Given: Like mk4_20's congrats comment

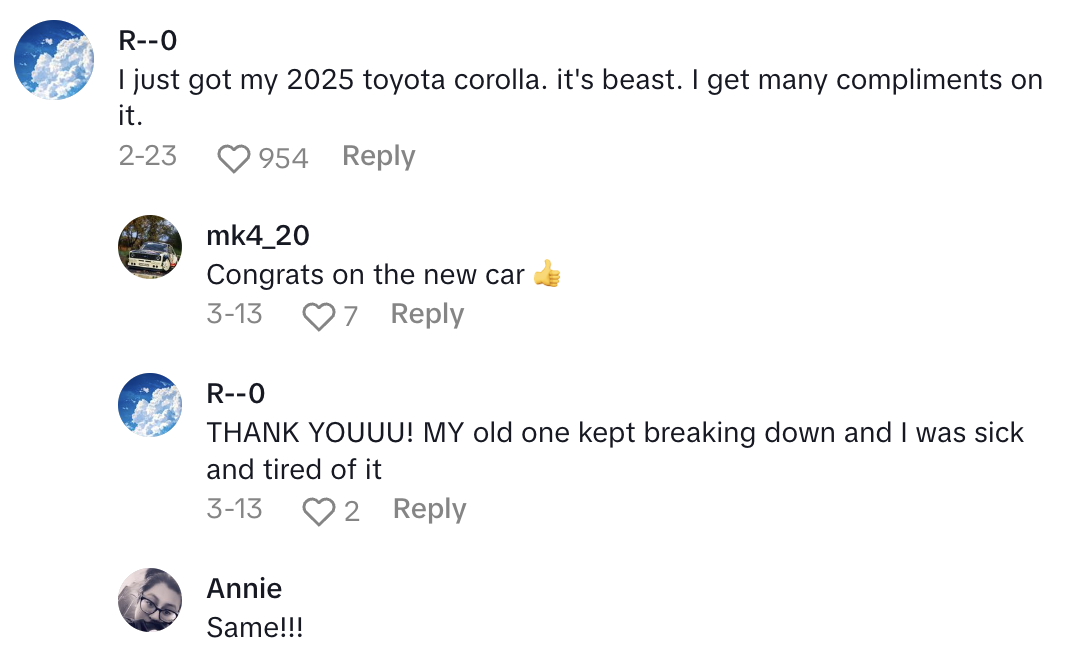Looking at the screenshot, I should 318,316.
